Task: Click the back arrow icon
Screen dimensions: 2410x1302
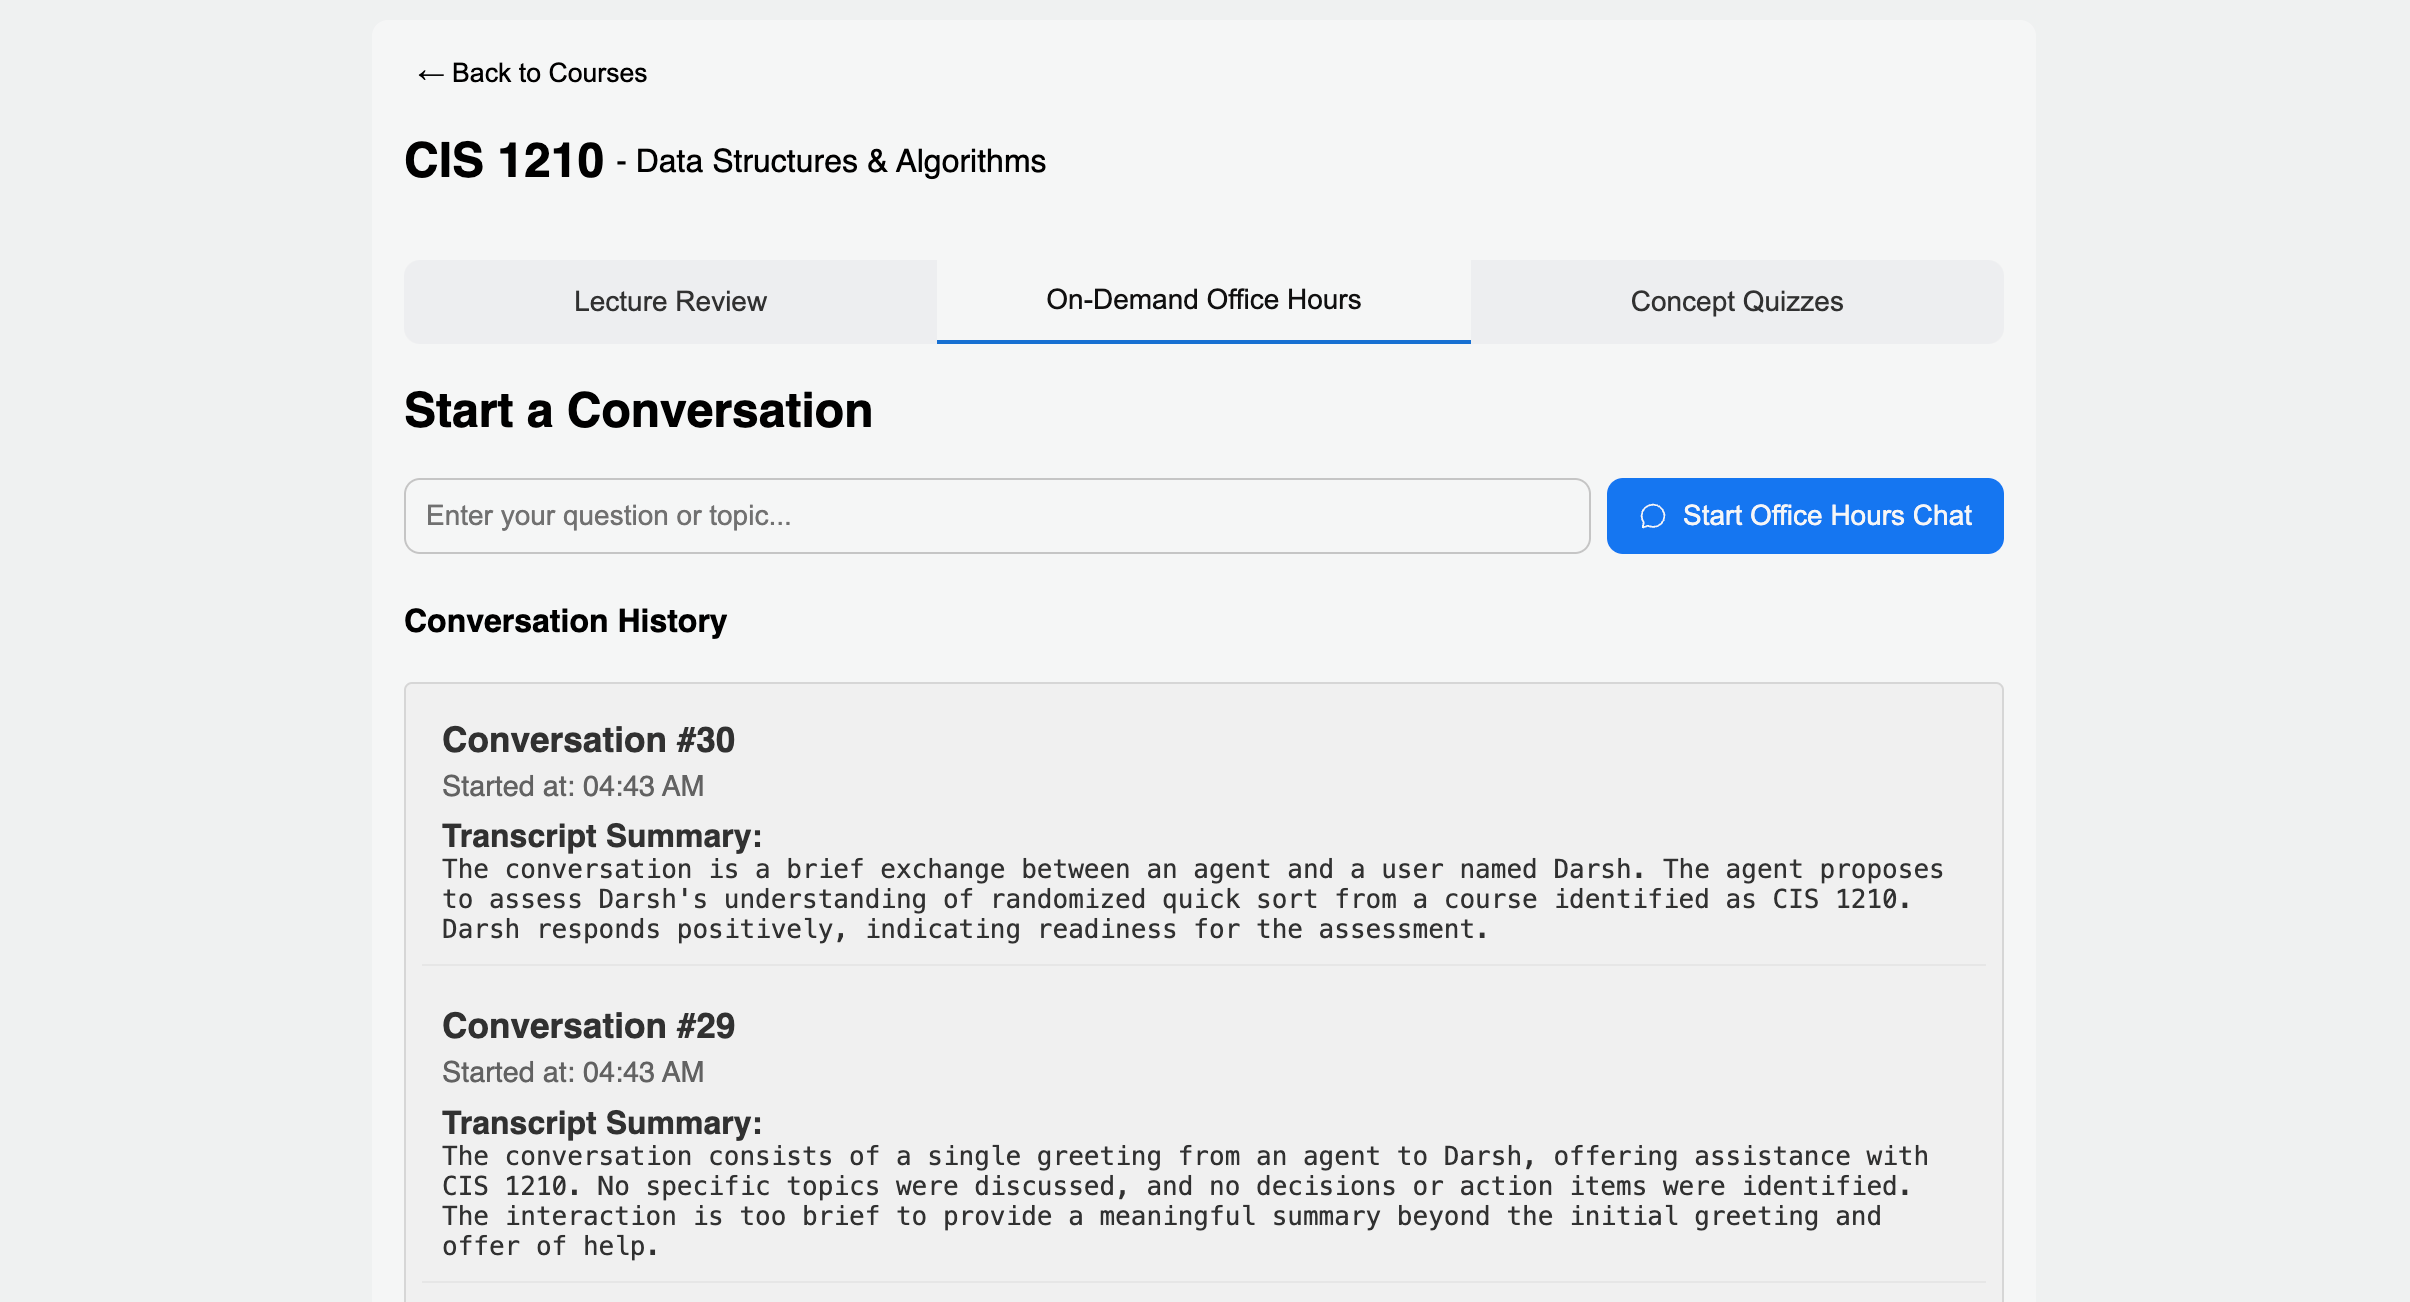Action: tap(430, 75)
